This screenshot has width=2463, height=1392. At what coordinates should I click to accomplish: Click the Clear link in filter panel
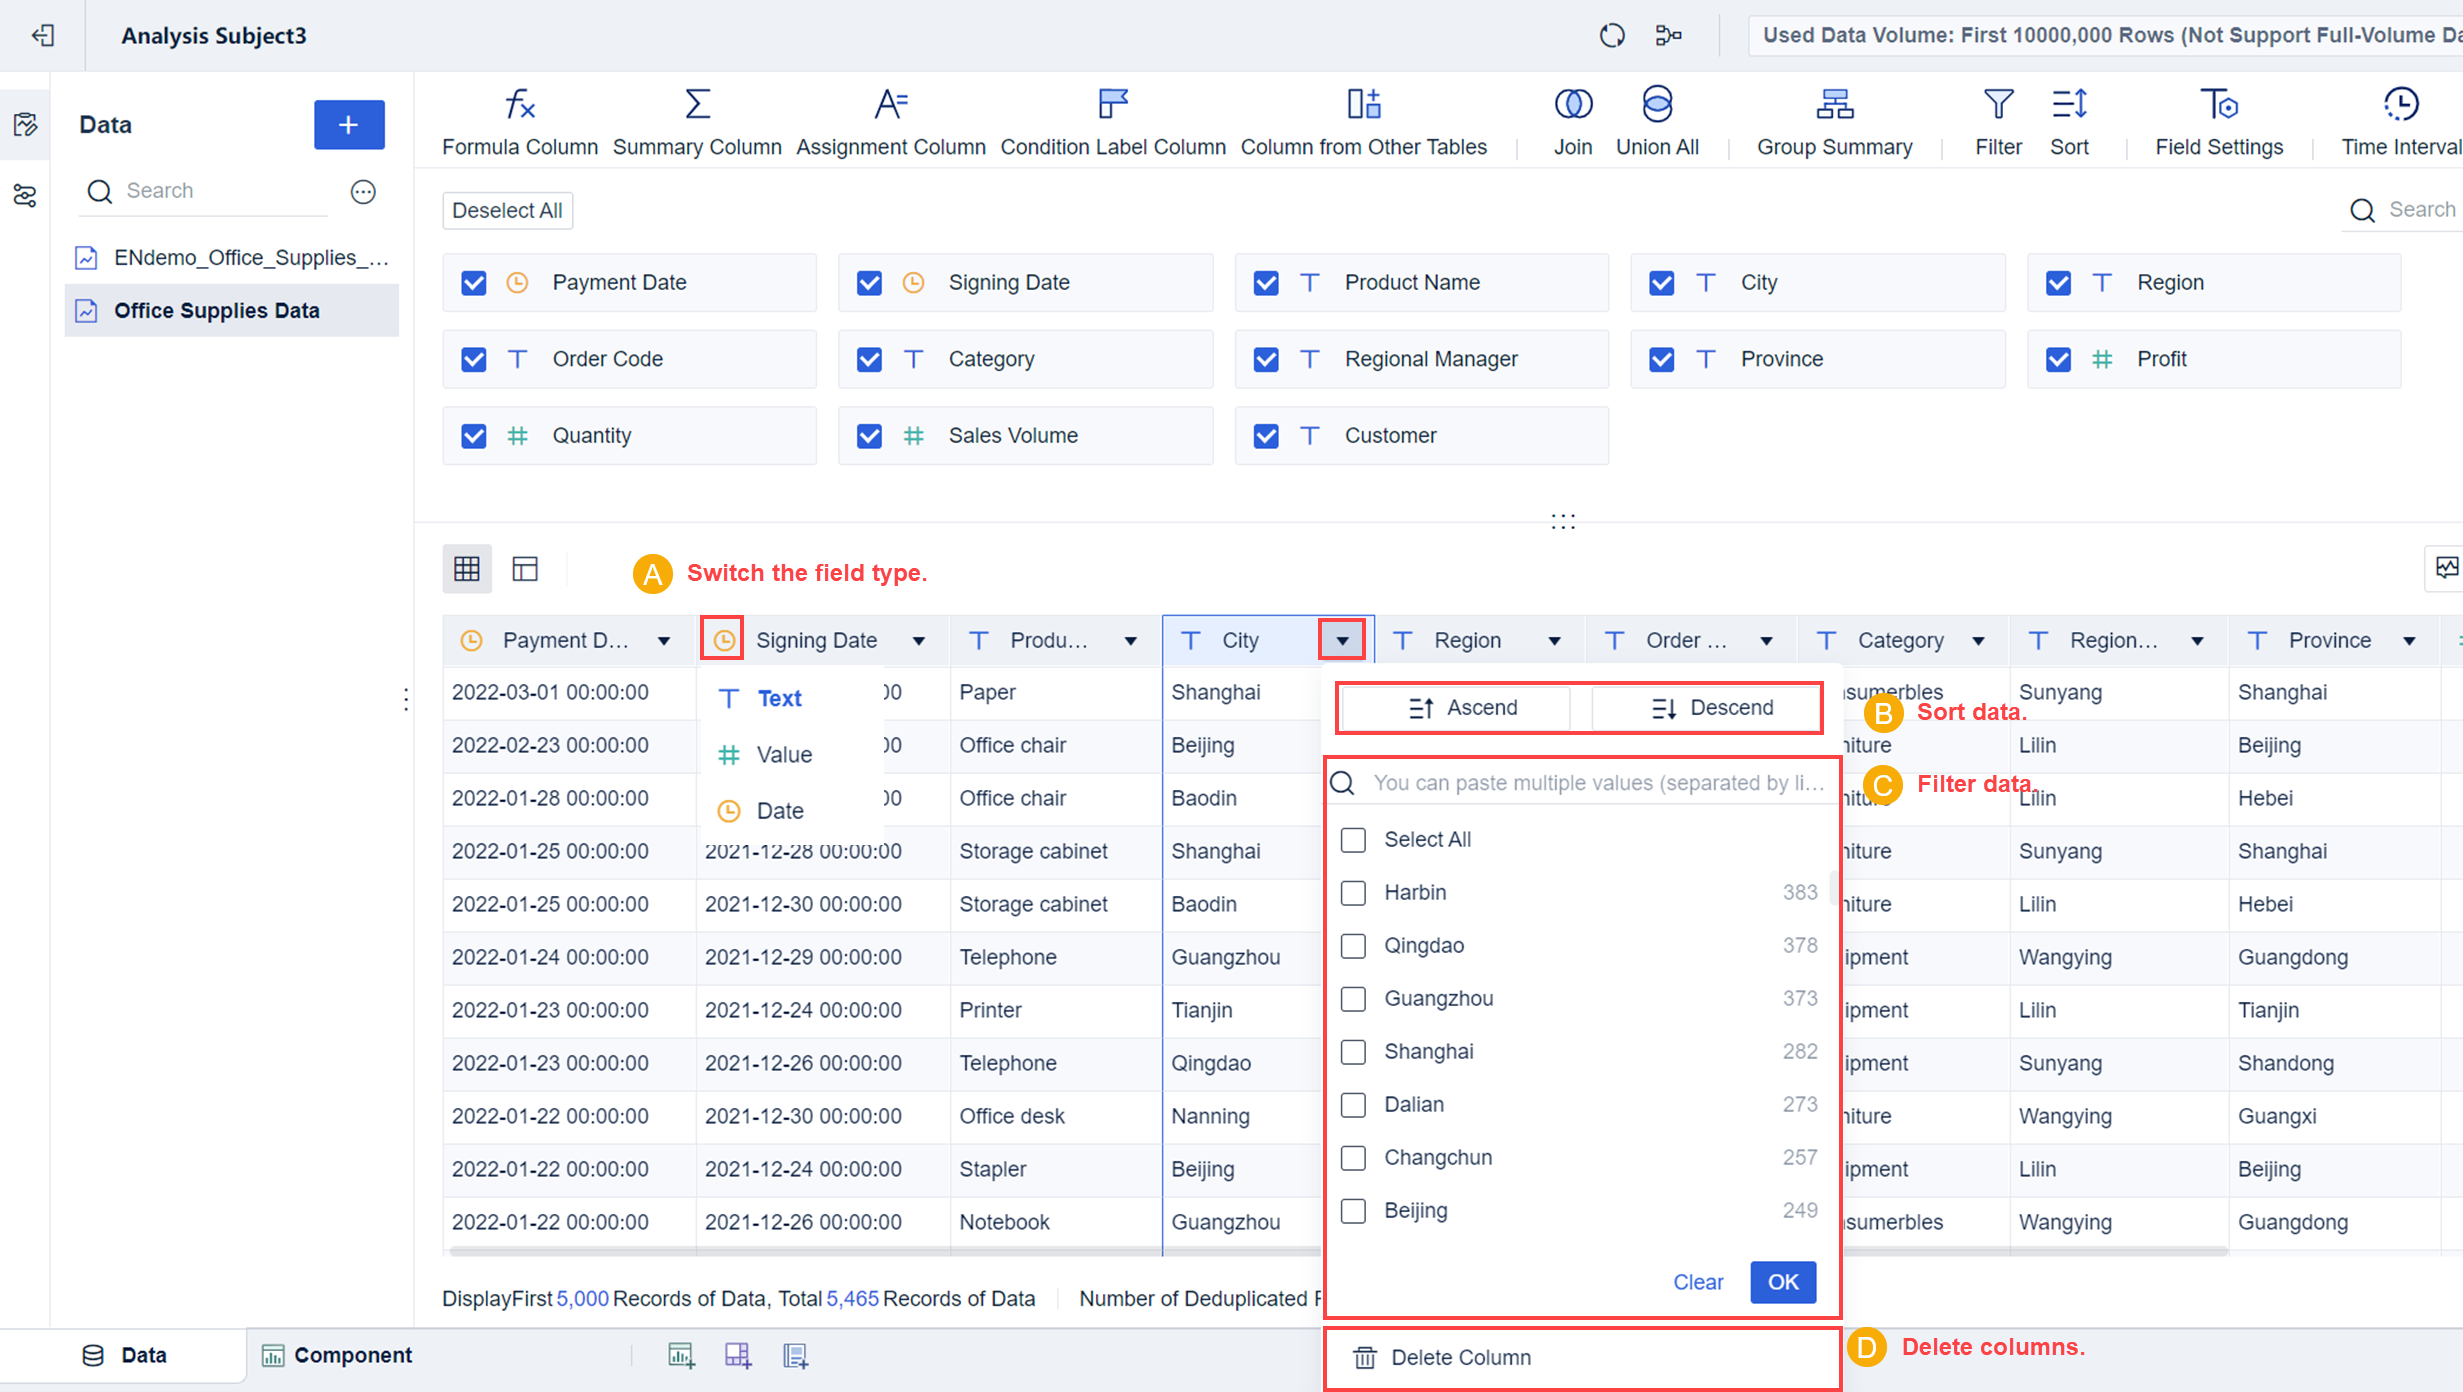(x=1698, y=1282)
